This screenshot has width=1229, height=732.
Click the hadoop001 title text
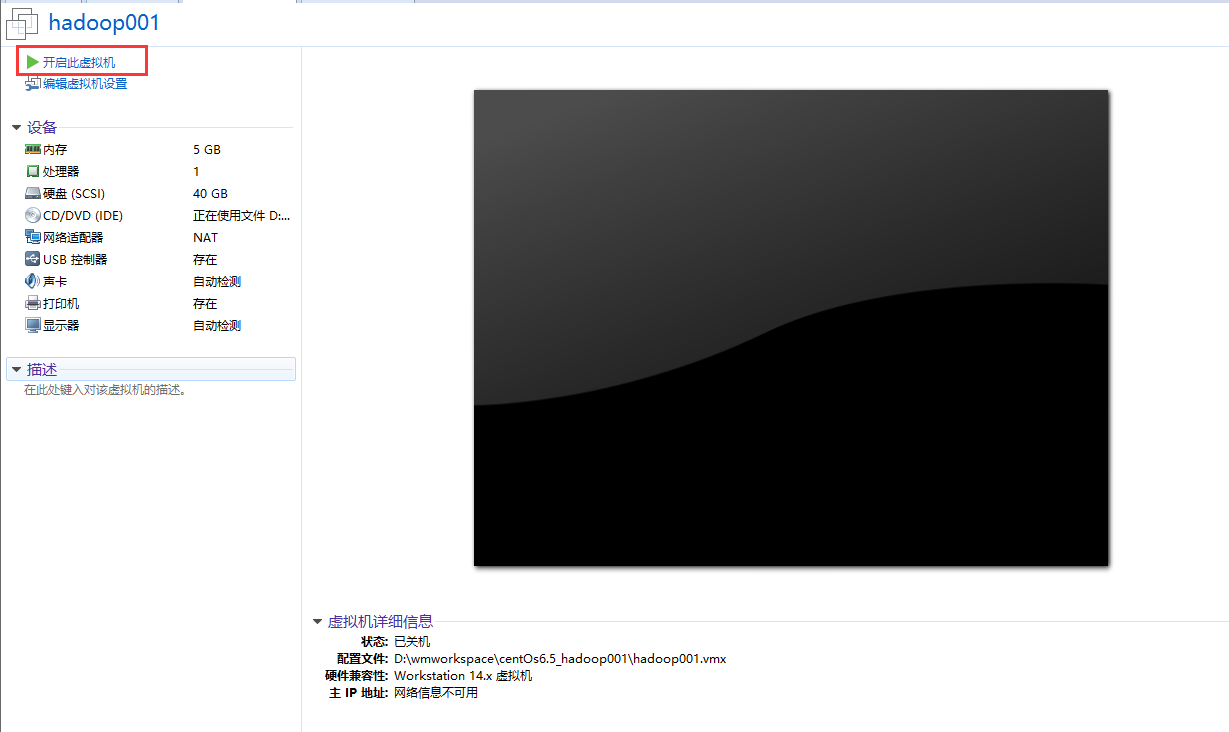[x=104, y=22]
